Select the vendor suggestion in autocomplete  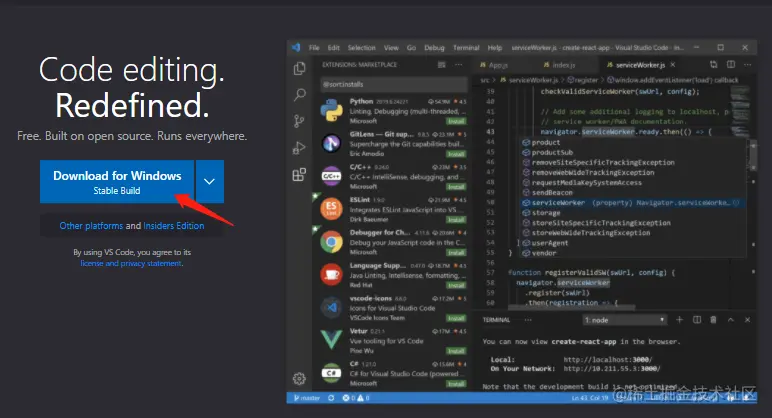coord(634,253)
